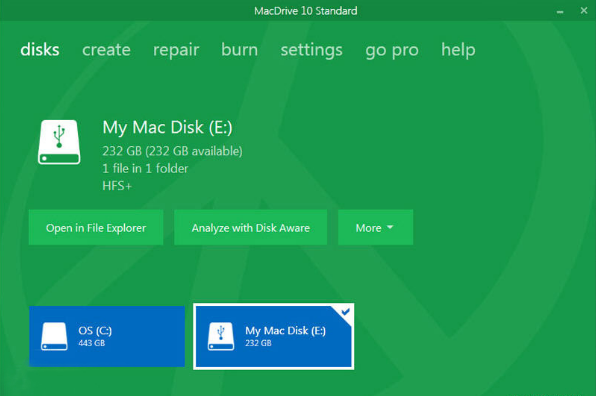Screen dimensions: 596x396
Task: Click the 232 GB available text
Action: pos(172,151)
